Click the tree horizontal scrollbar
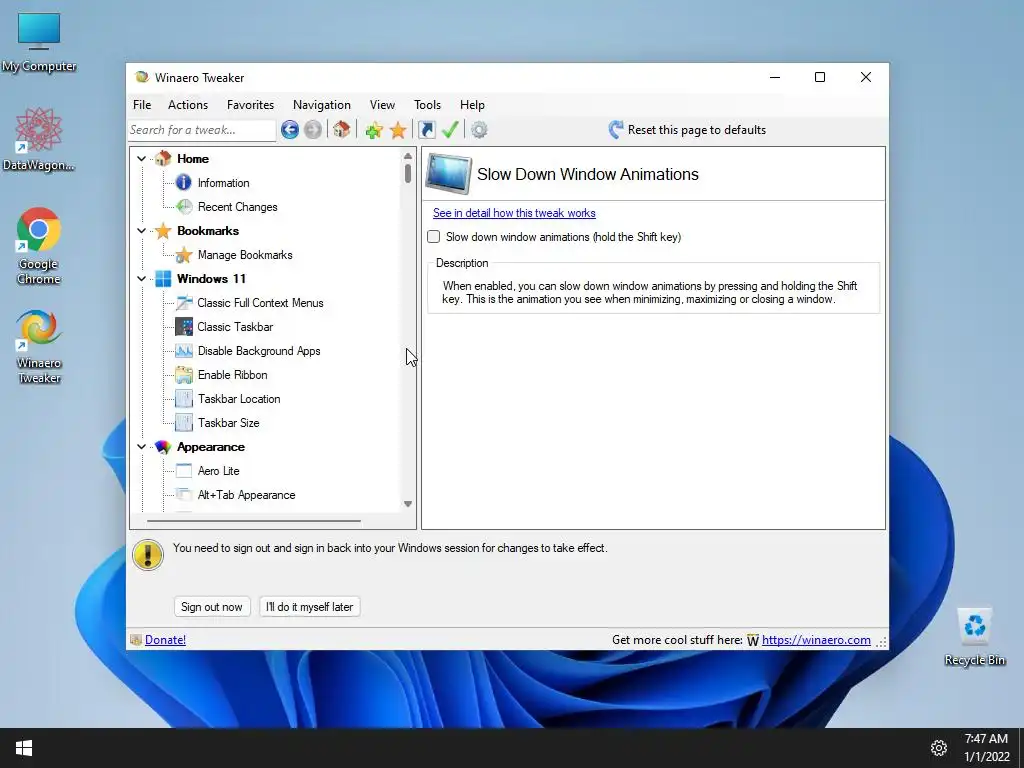Viewport: 1024px width, 768px height. click(253, 521)
